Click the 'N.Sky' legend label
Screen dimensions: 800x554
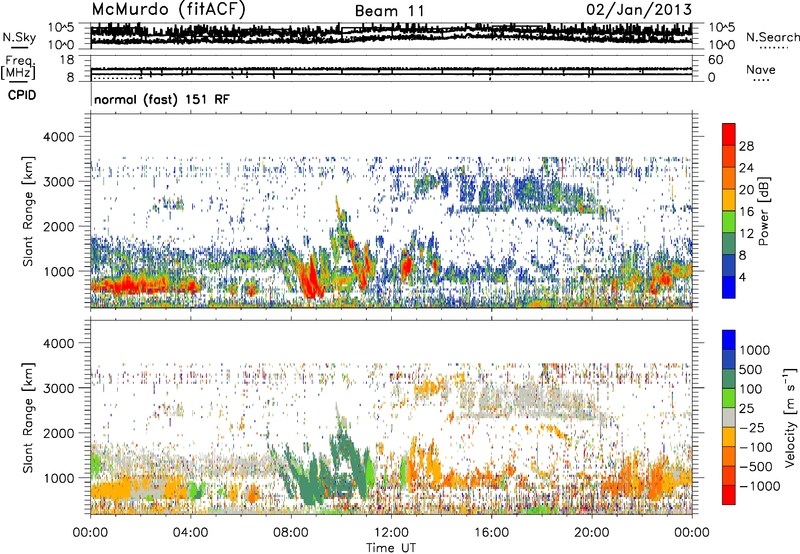(19, 37)
